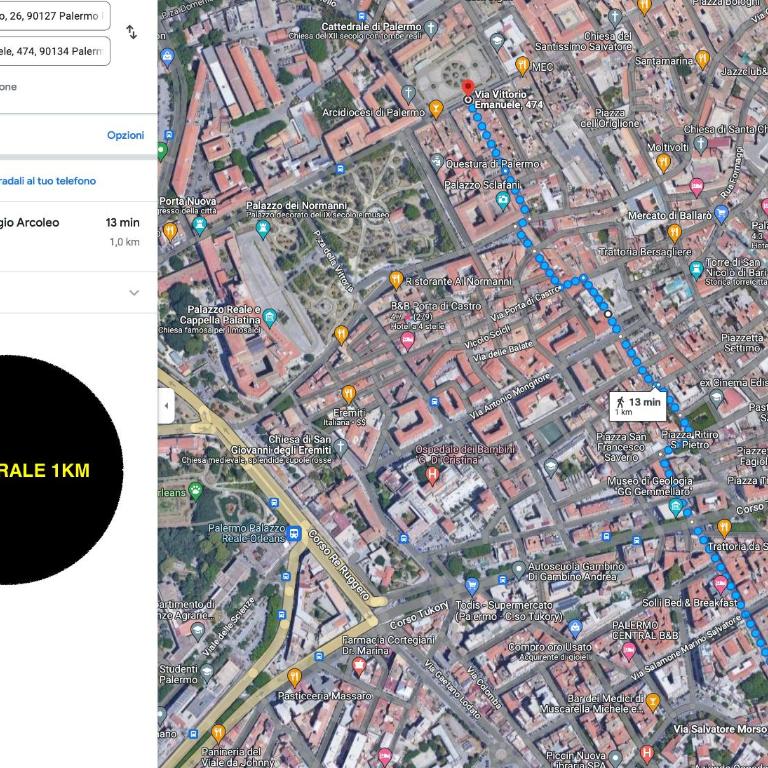The image size is (768, 768).
Task: Click the Bar dei Medici di Muscarella marker
Action: pos(652,701)
